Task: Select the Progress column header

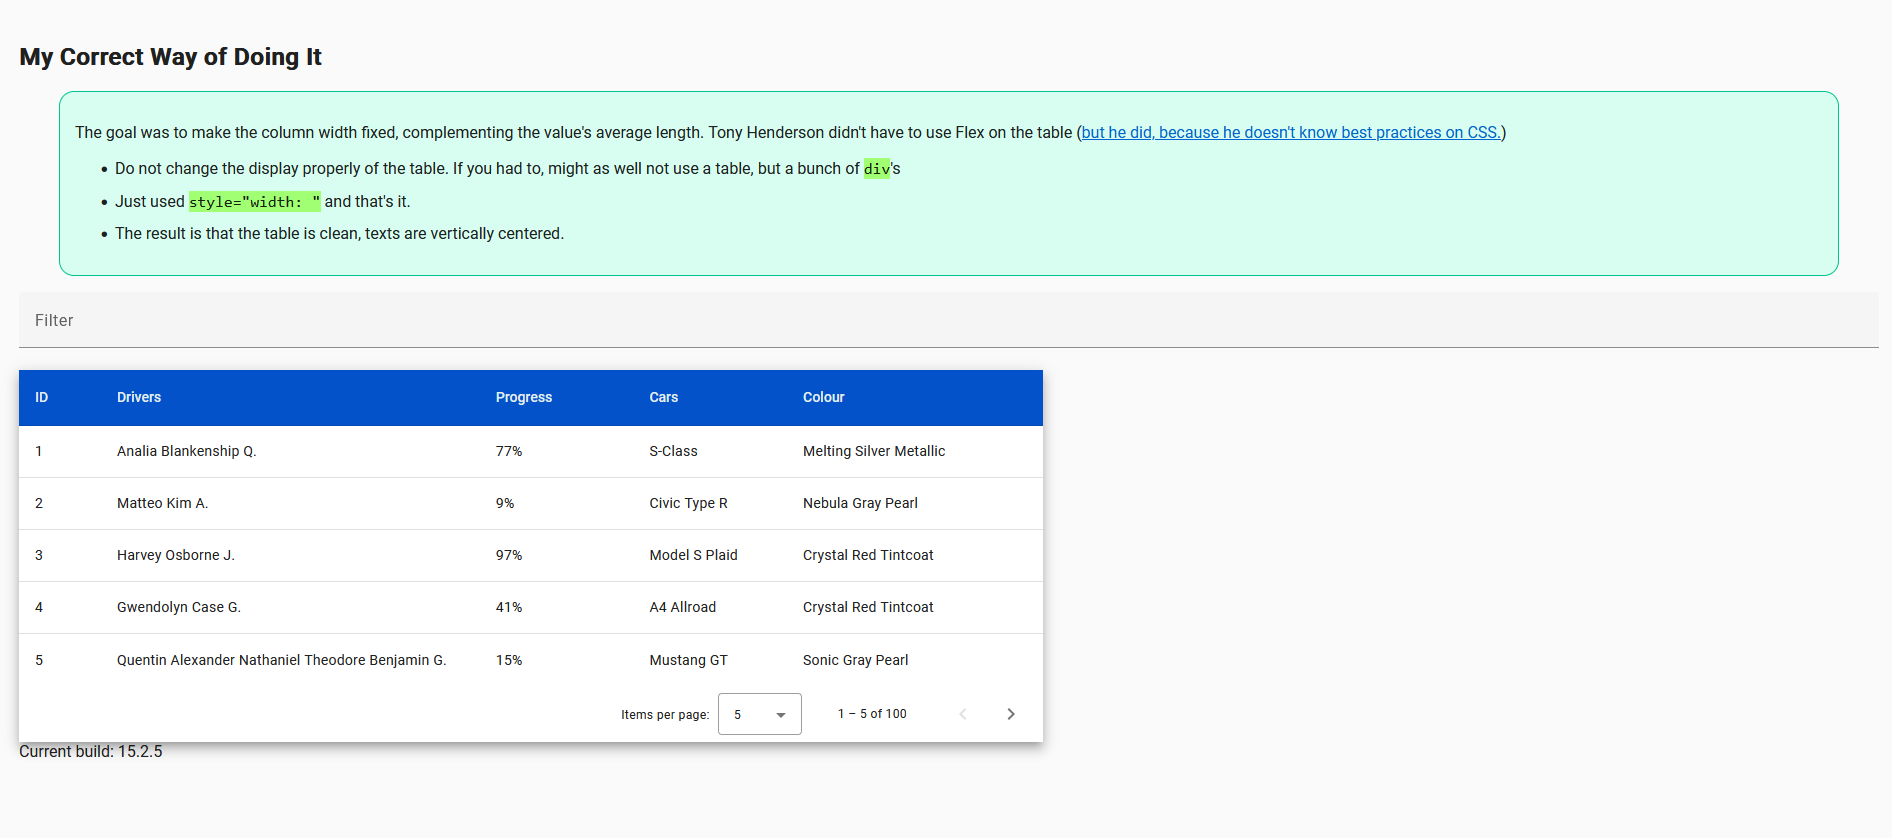Action: 524,398
